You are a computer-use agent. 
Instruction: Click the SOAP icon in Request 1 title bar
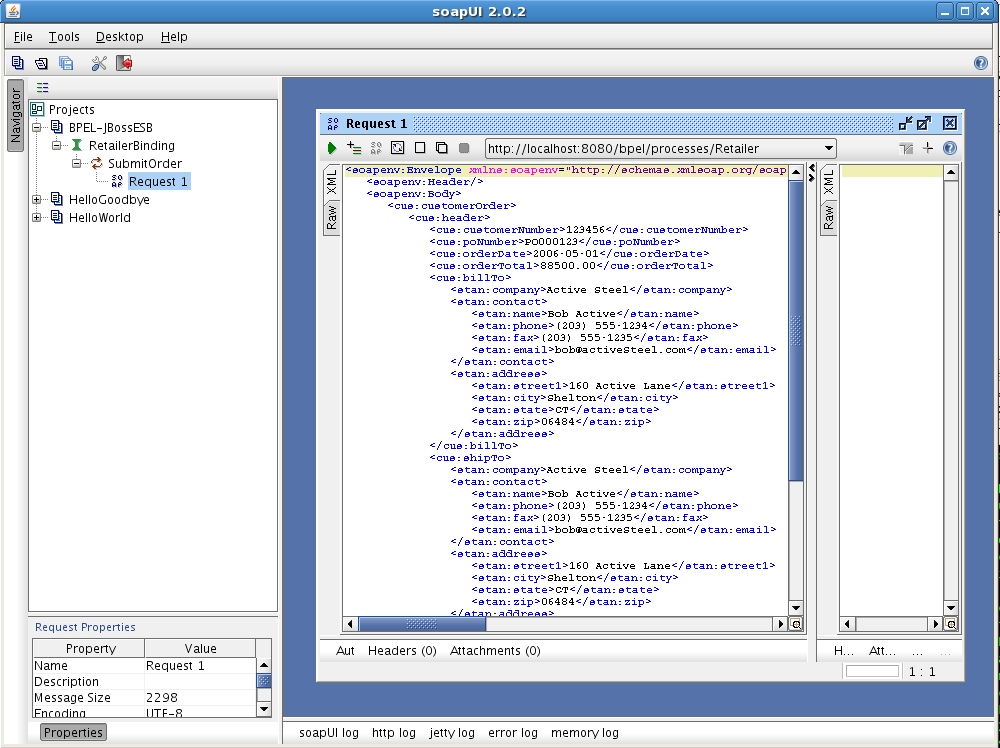coord(333,124)
